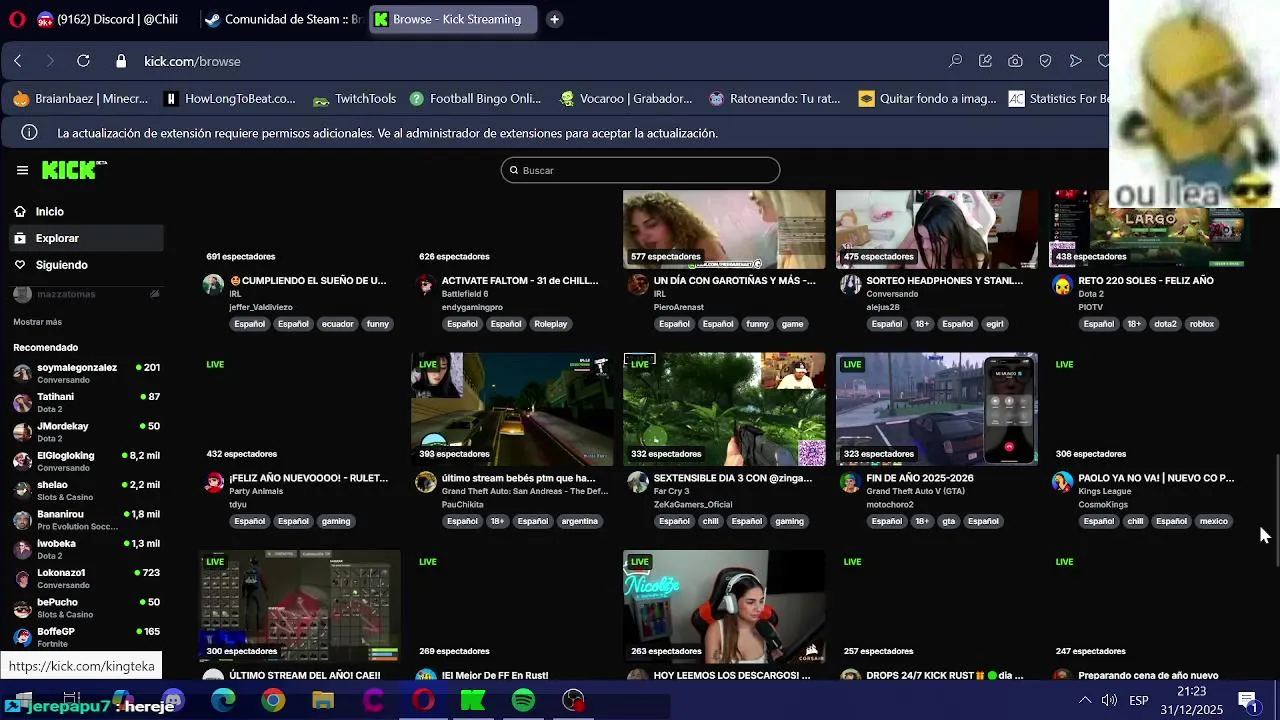Open Ratoneando bookmark
The image size is (1280, 720).
[x=775, y=99]
